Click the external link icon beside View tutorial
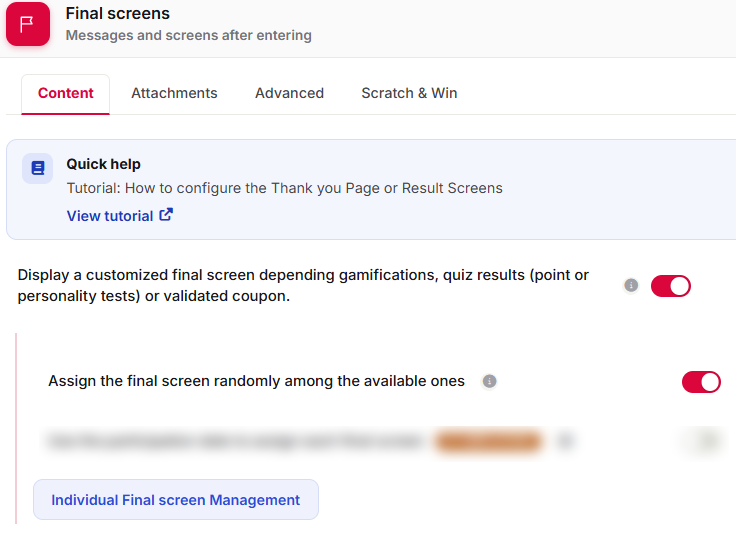 pos(166,214)
